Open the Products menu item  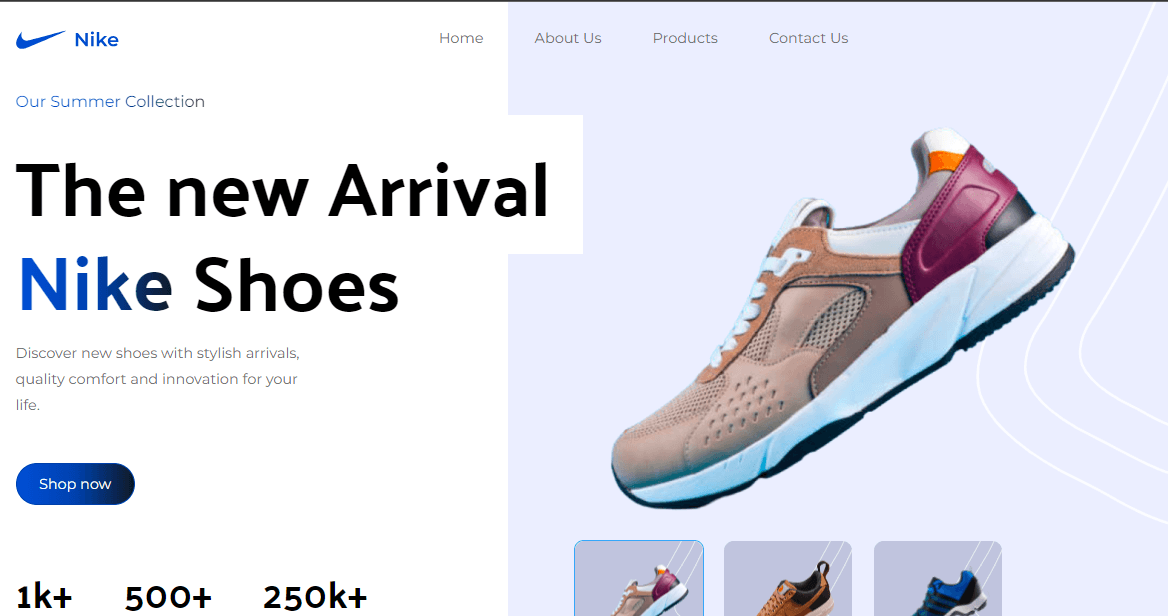pos(685,38)
